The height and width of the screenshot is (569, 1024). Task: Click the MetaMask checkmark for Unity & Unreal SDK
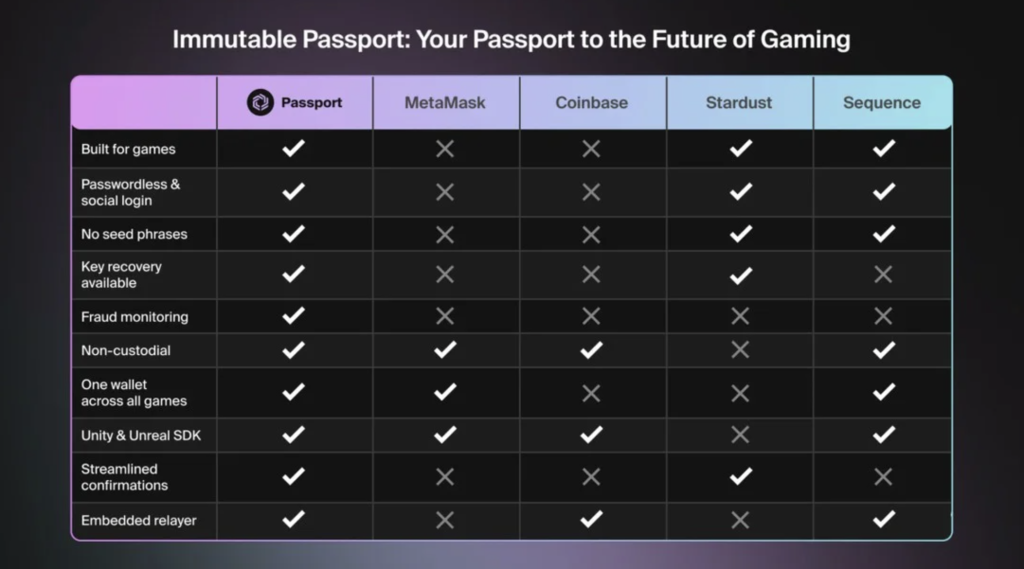445,434
